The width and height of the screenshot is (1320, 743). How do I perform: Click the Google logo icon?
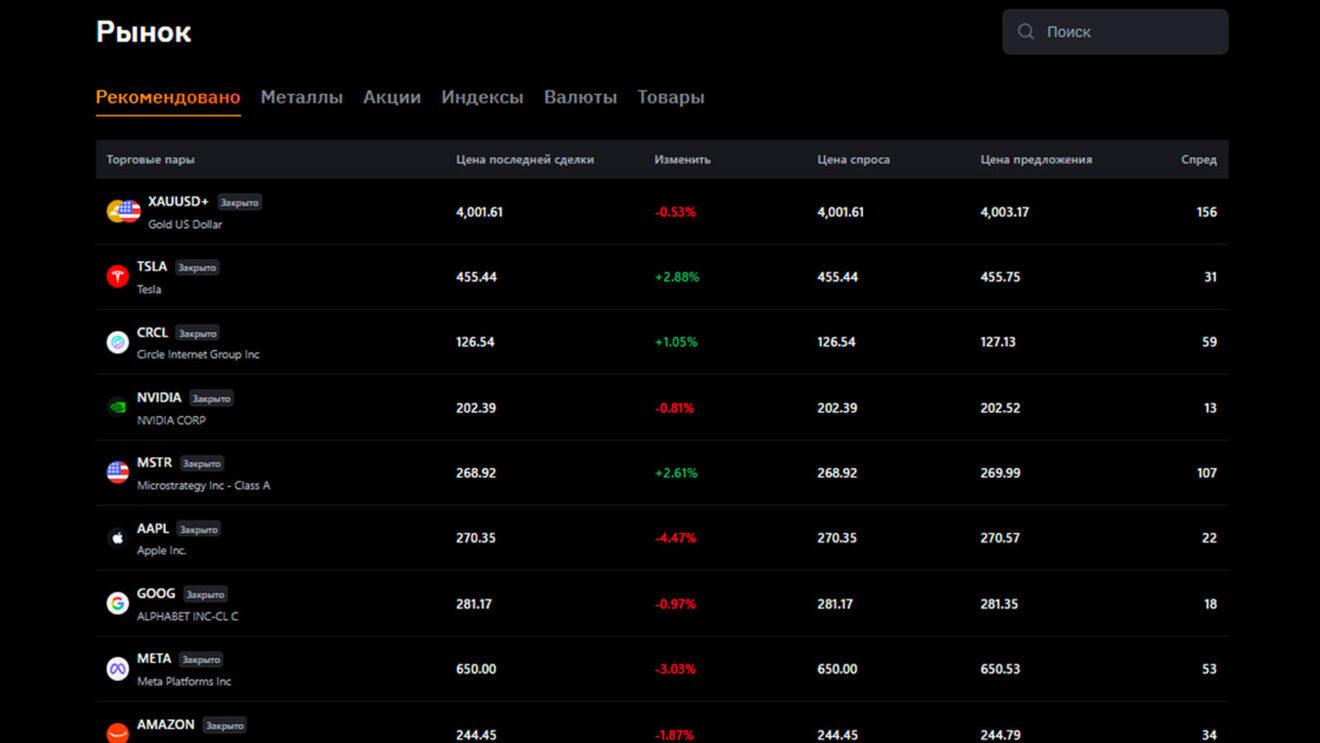118,604
